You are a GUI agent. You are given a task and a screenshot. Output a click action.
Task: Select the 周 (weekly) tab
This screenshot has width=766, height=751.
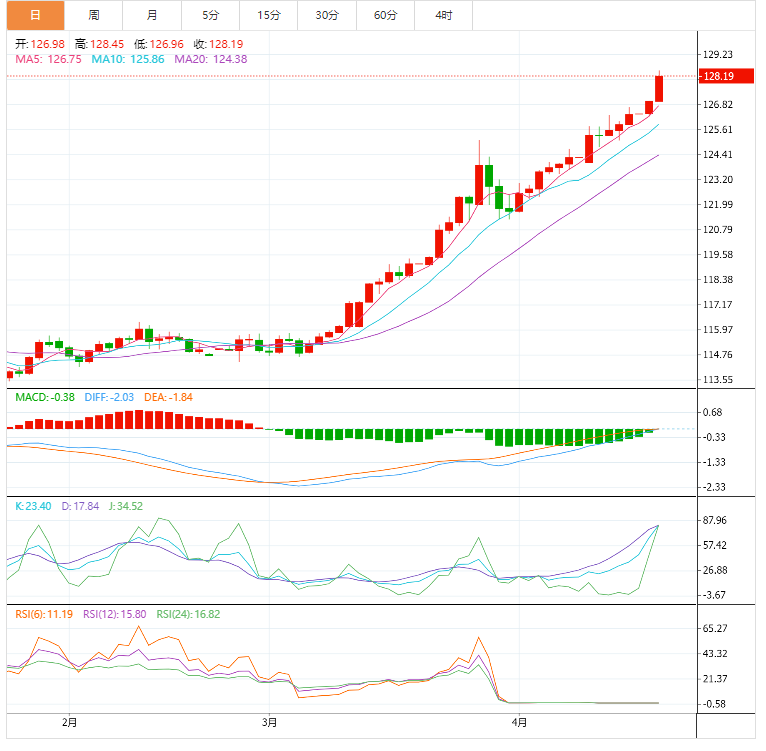click(93, 15)
